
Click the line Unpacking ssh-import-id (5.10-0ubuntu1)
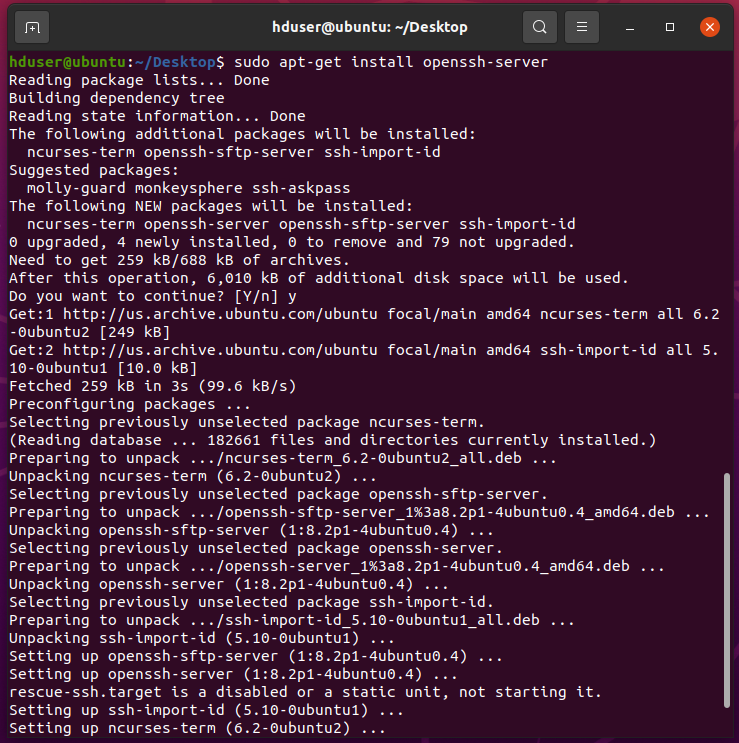click(x=202, y=638)
